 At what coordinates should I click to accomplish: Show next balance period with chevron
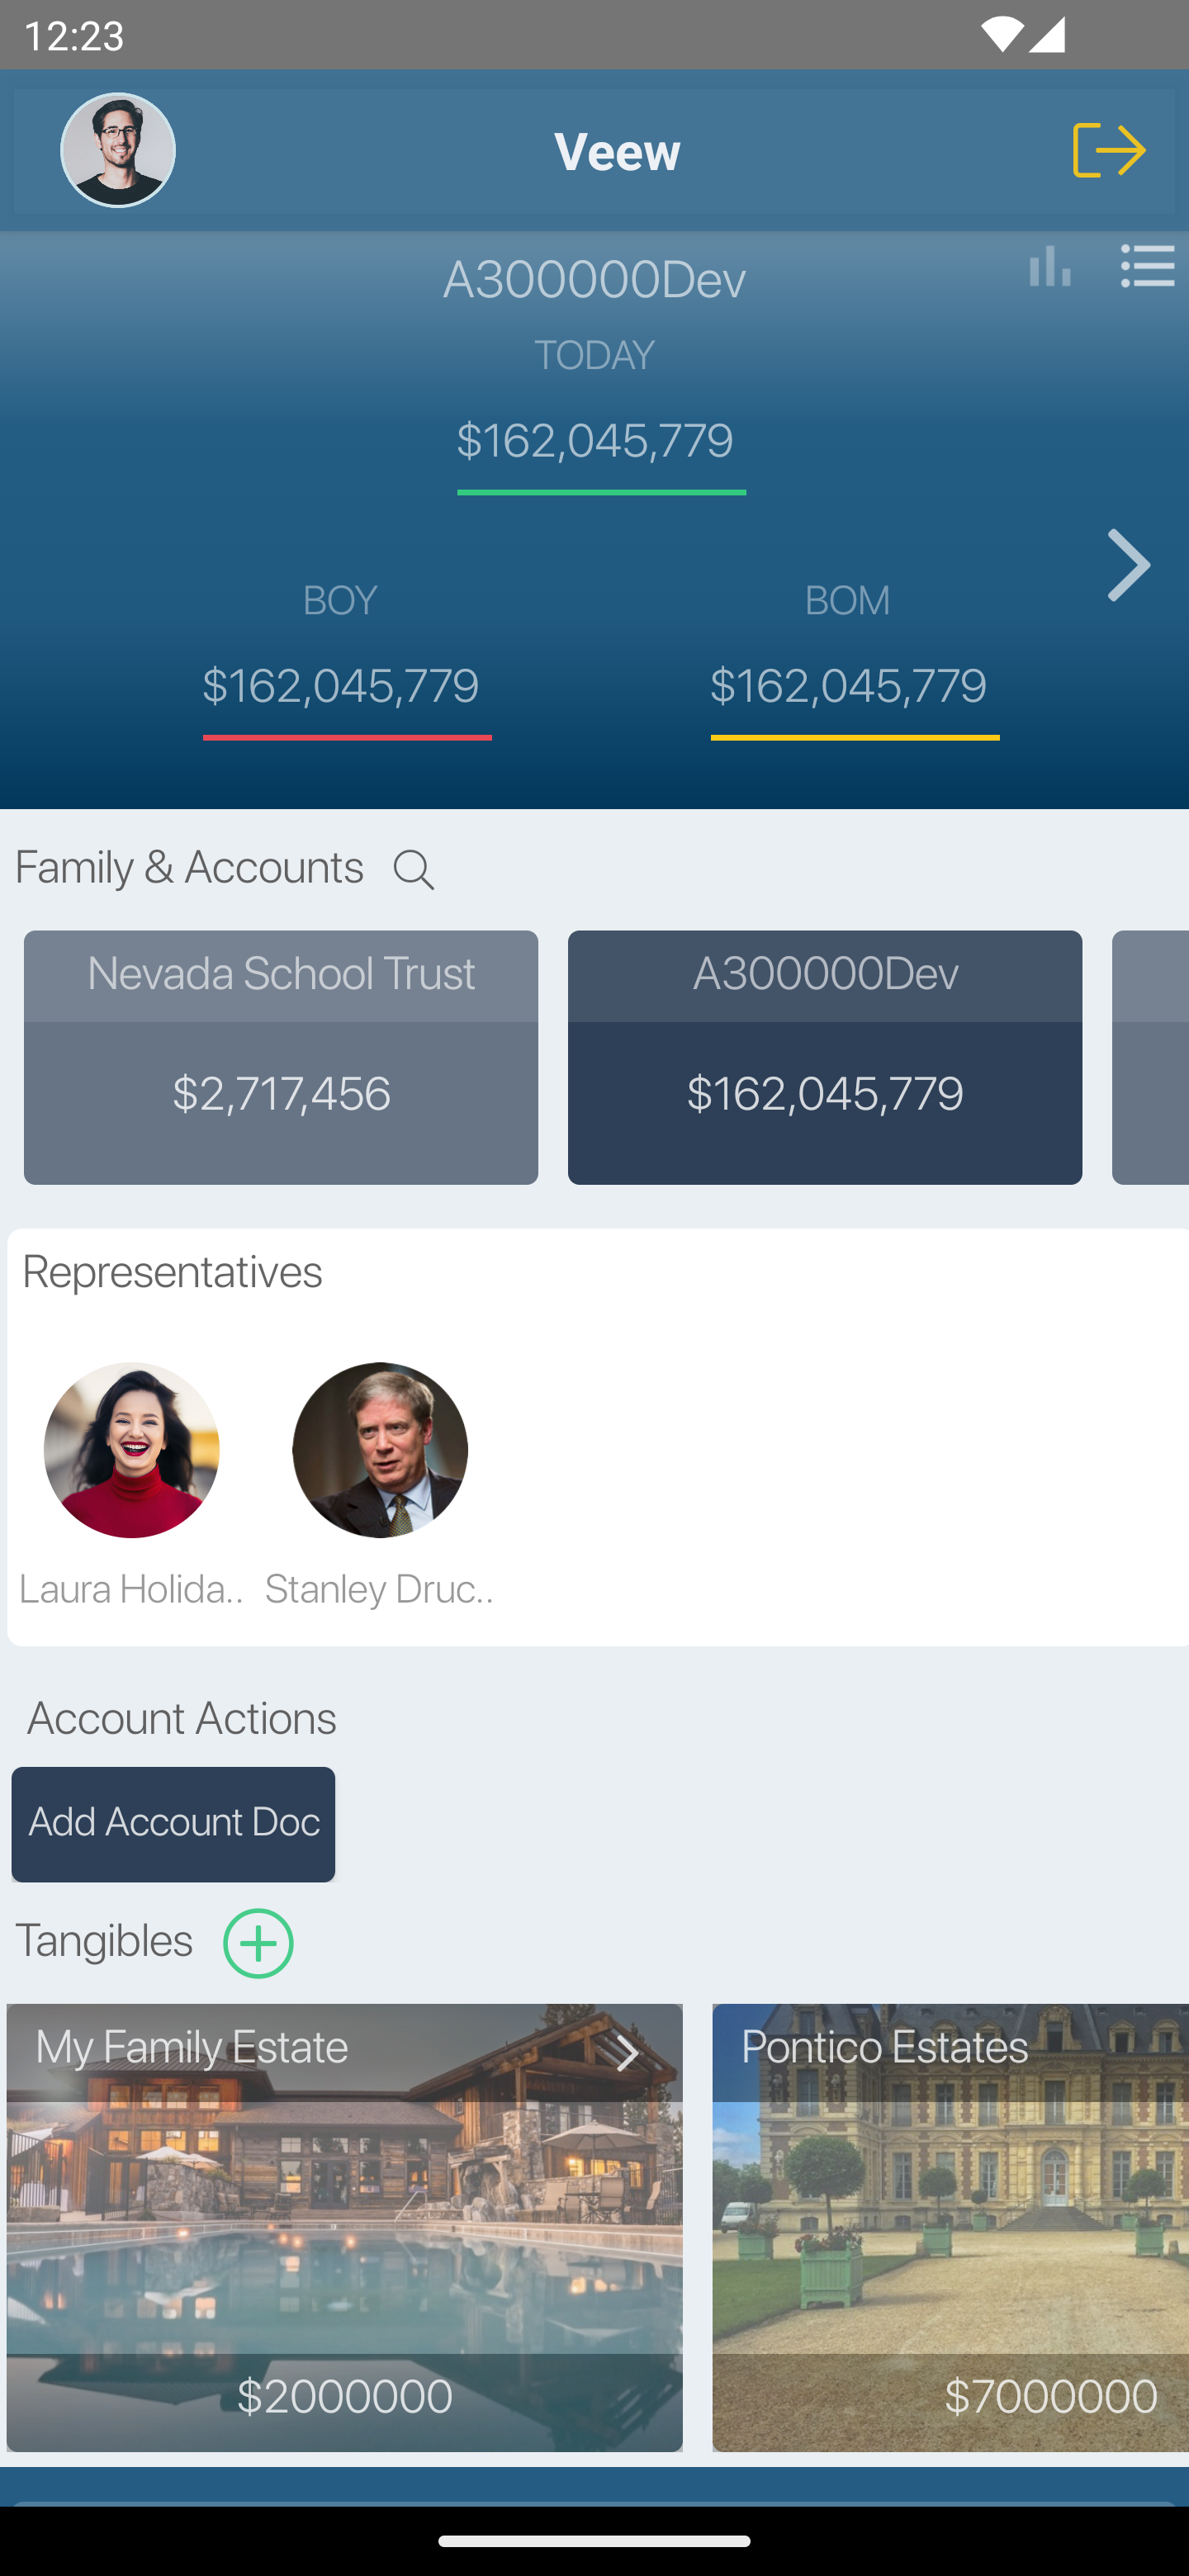1129,565
